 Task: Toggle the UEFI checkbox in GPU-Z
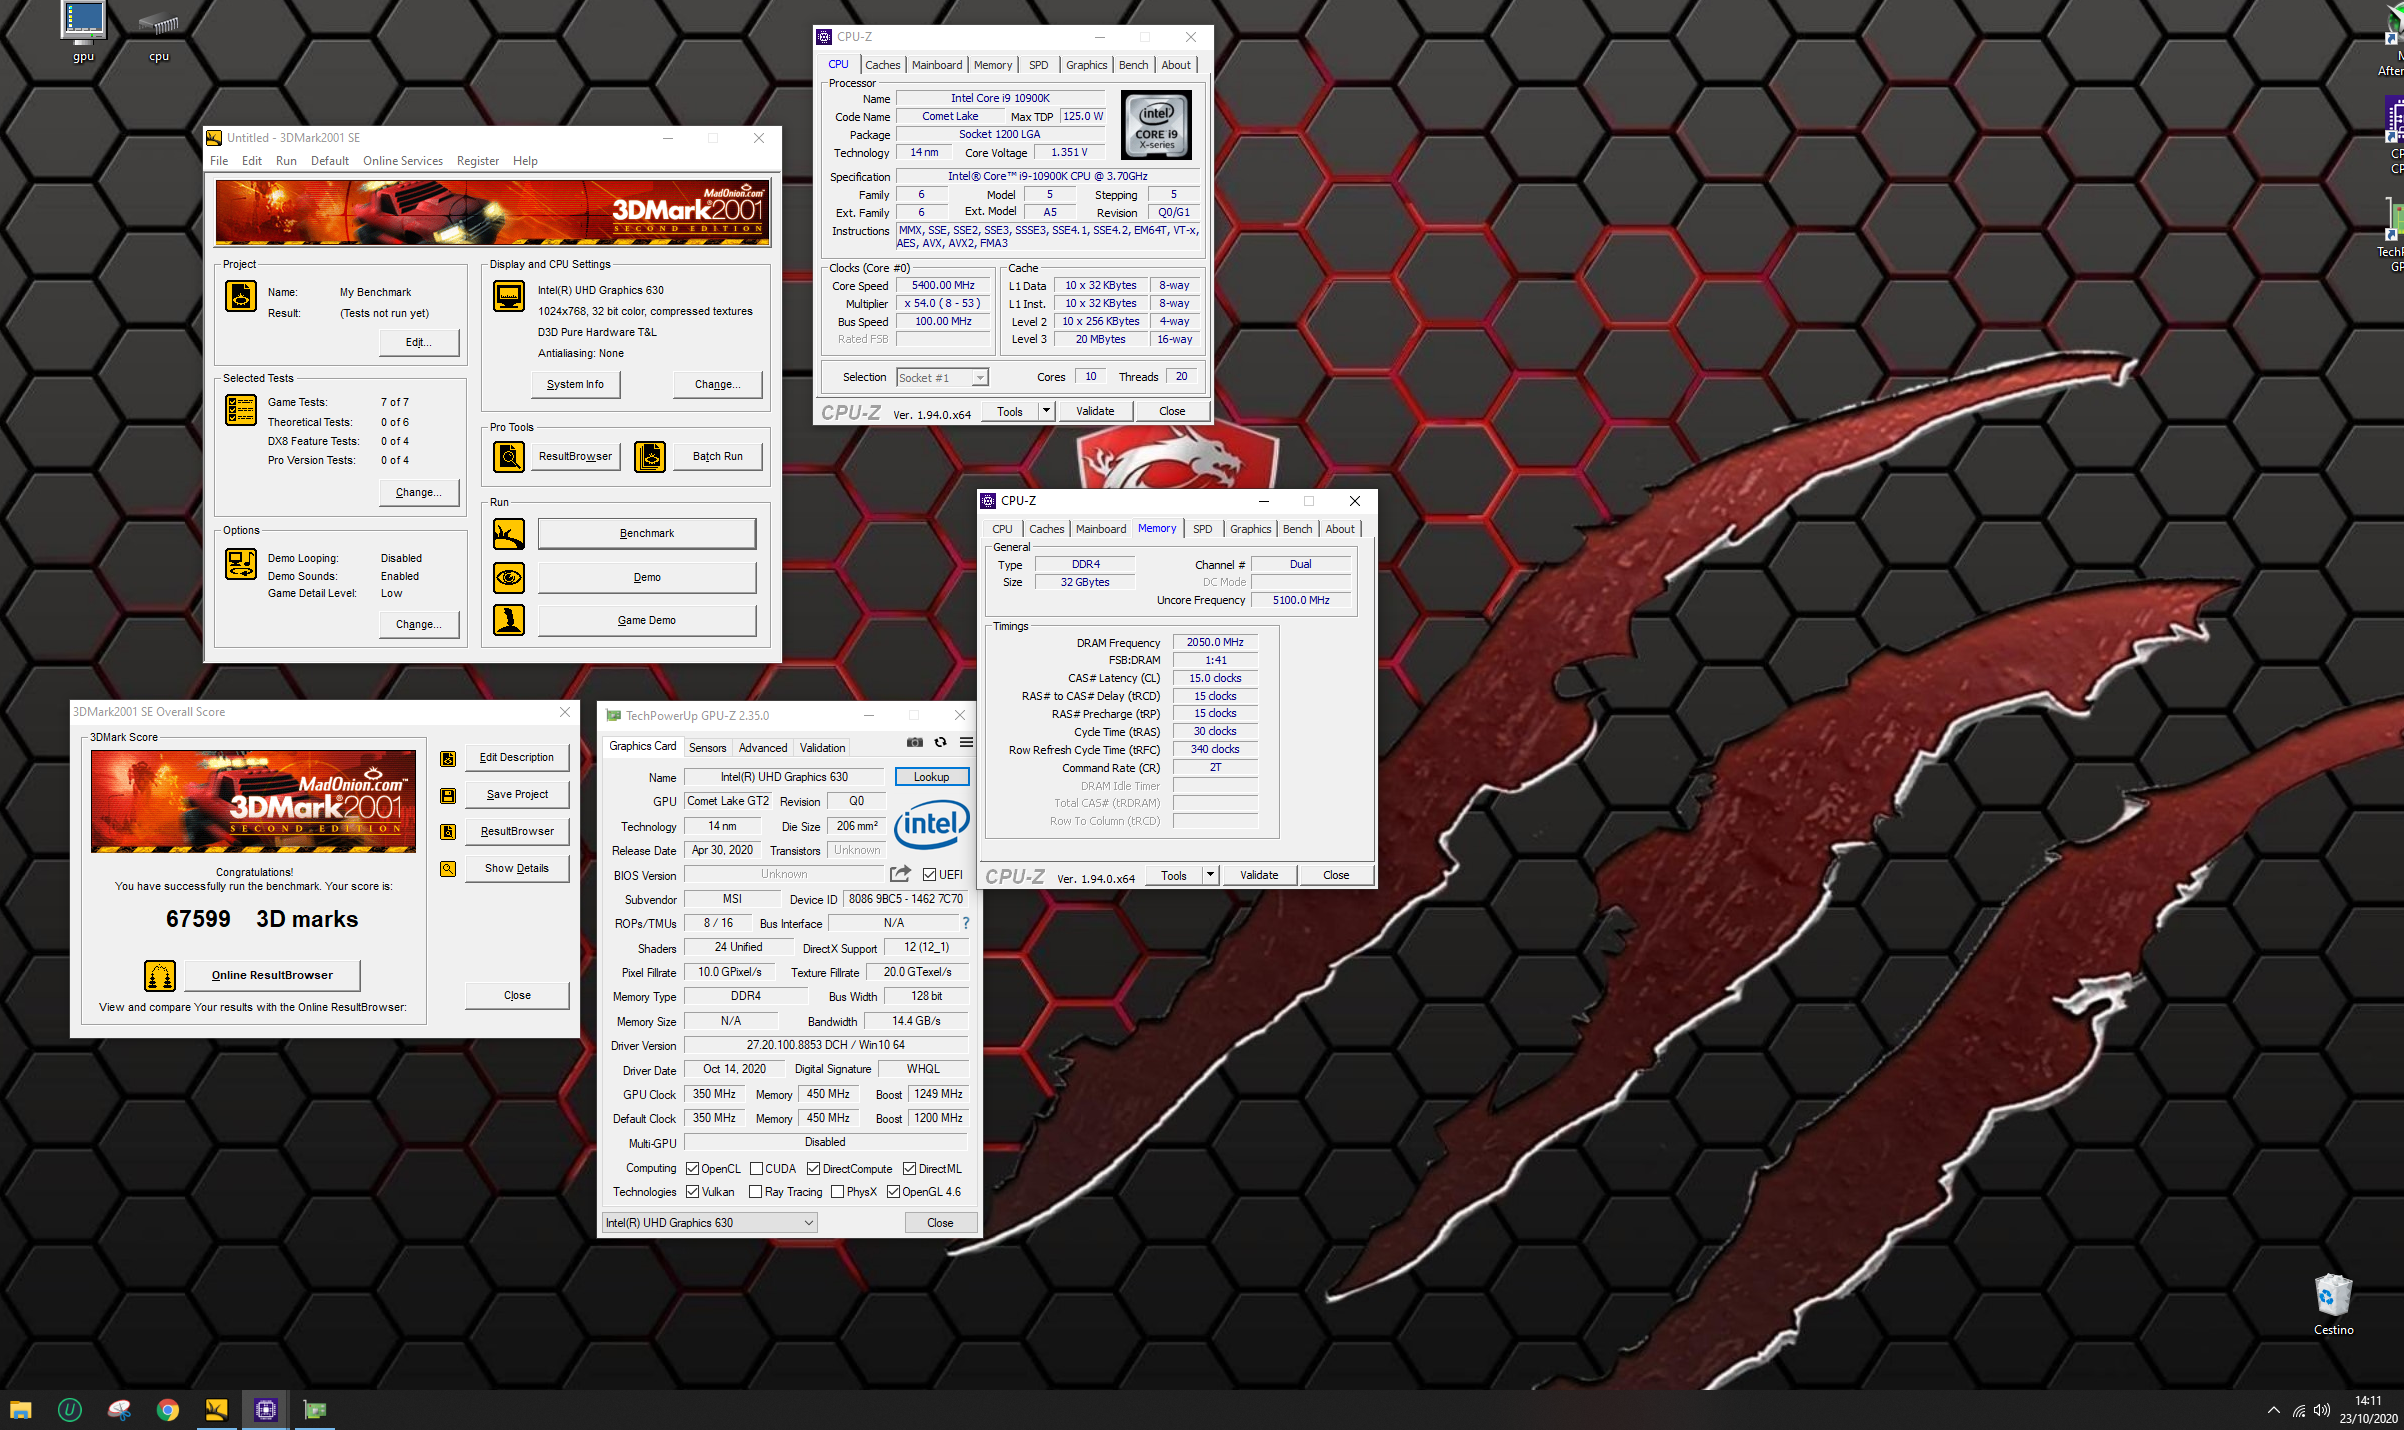pyautogui.click(x=929, y=875)
